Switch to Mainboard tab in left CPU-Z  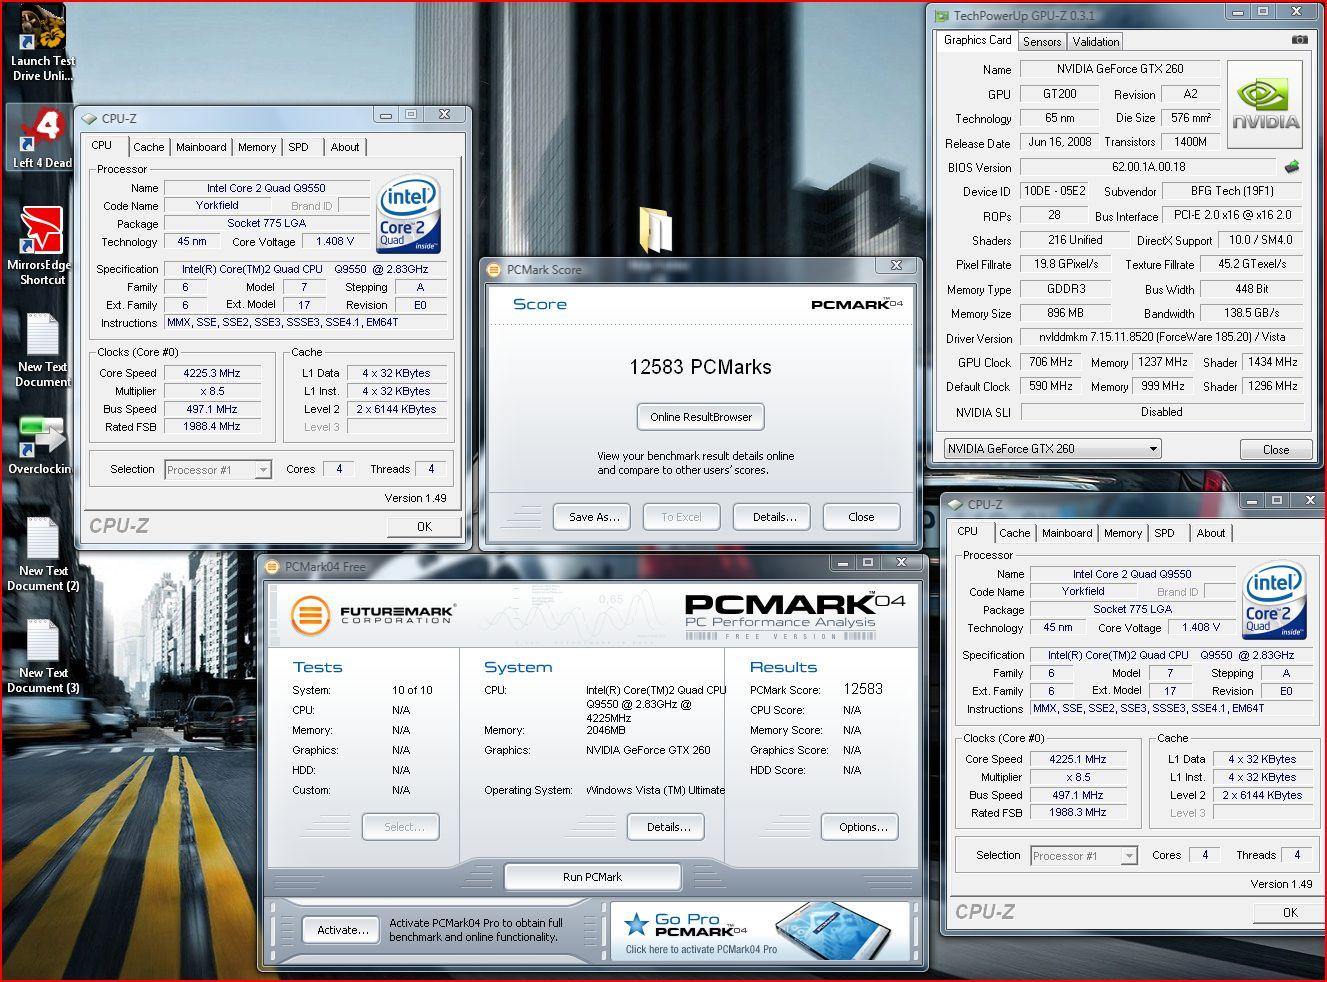(x=201, y=147)
